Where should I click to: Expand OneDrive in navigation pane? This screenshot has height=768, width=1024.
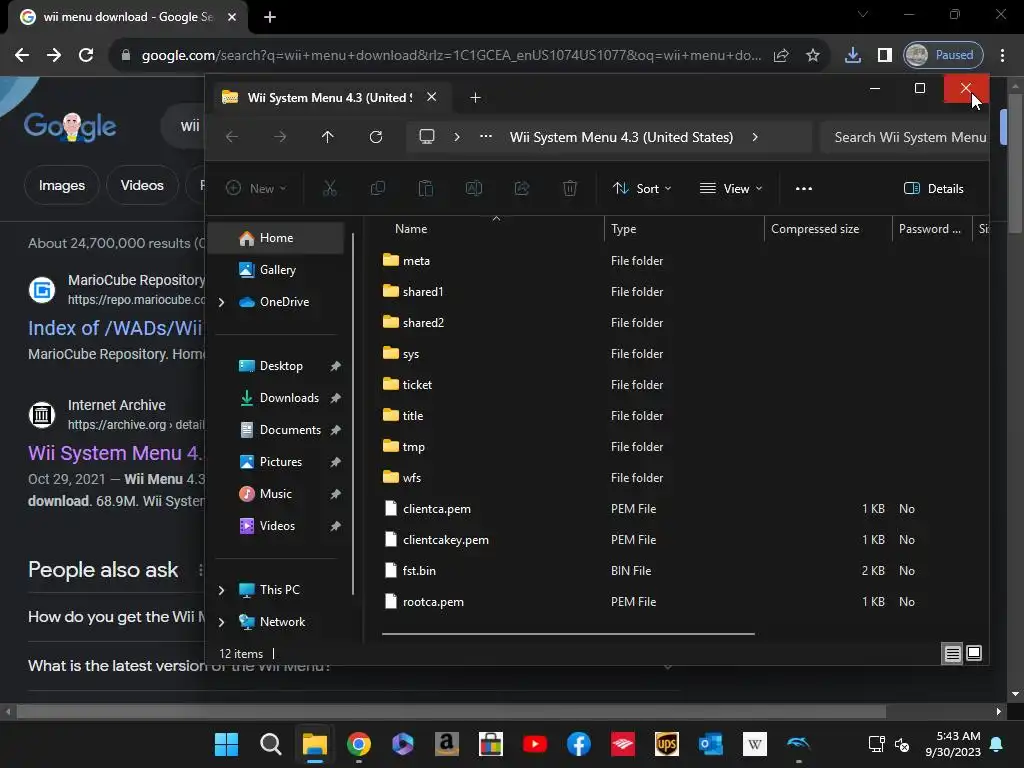pyautogui.click(x=221, y=302)
